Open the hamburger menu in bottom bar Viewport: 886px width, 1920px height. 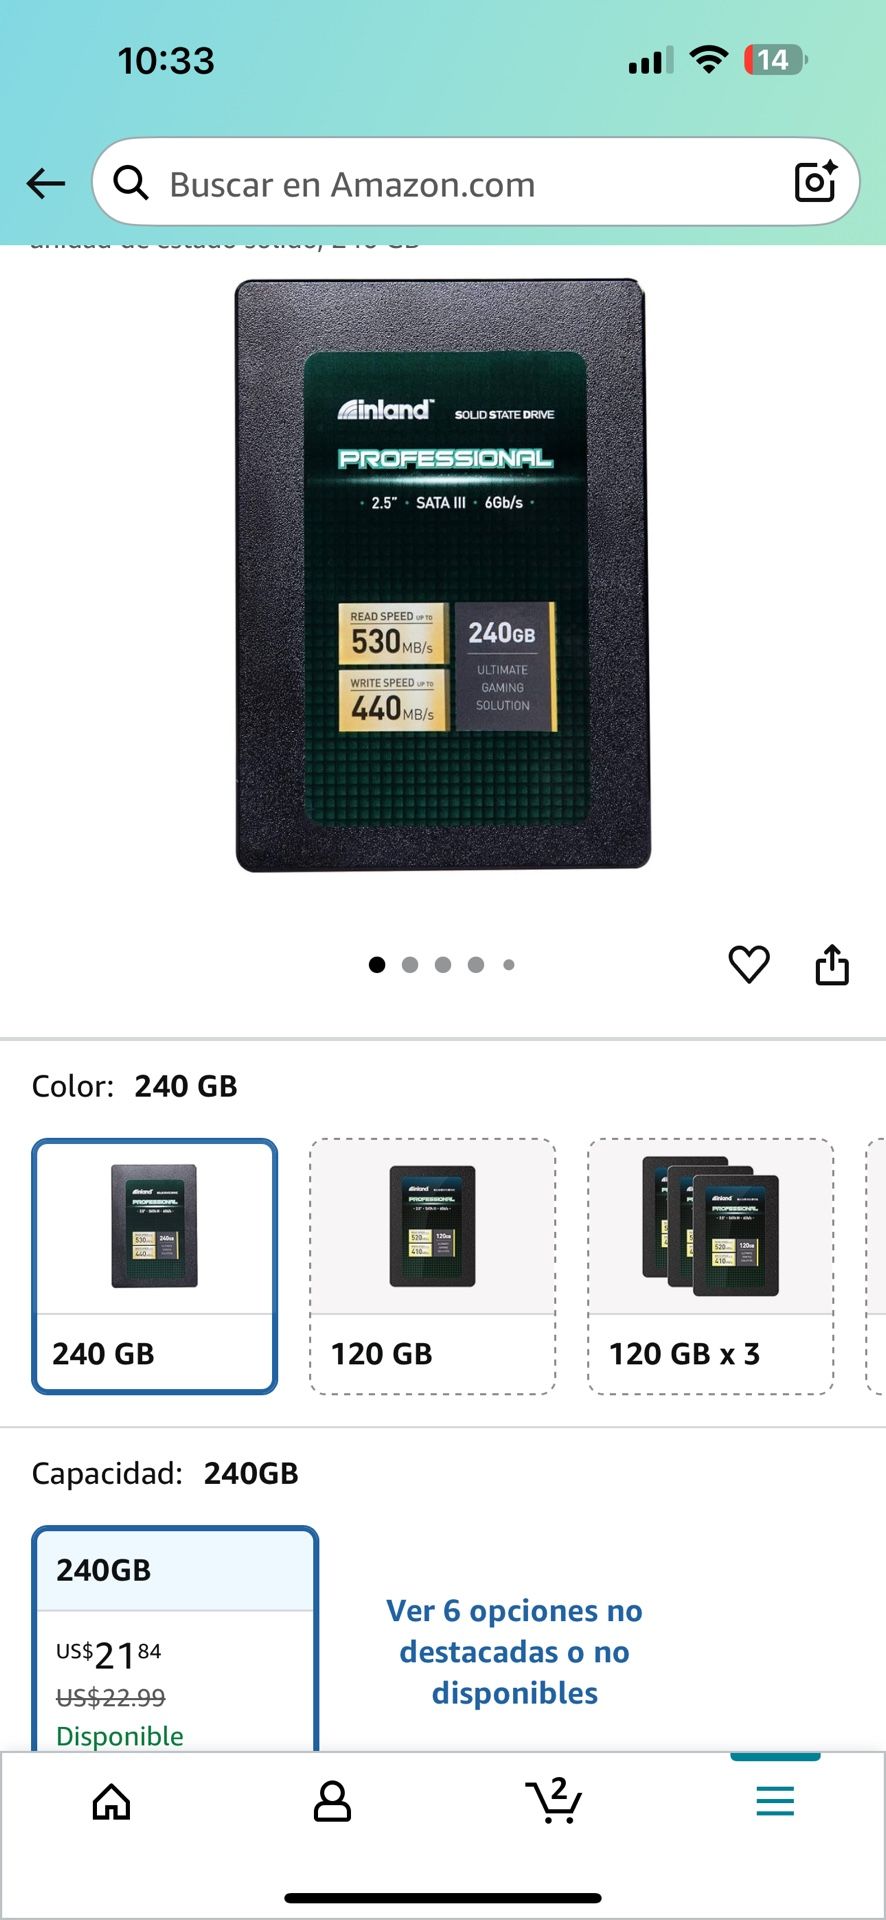point(775,1801)
